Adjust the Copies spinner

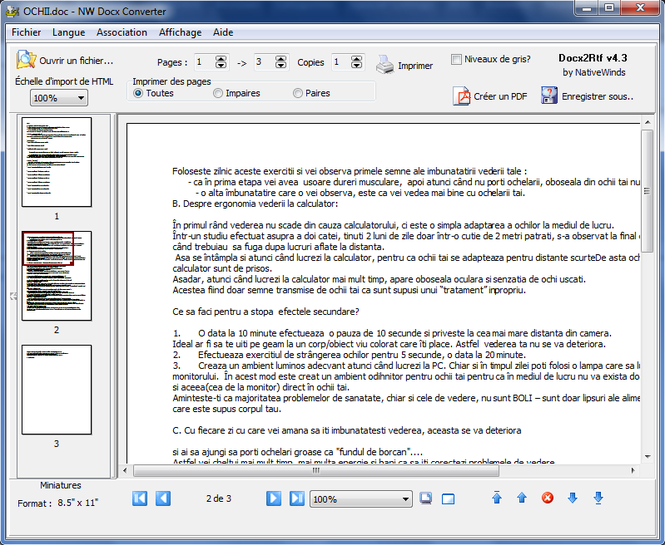[357, 62]
